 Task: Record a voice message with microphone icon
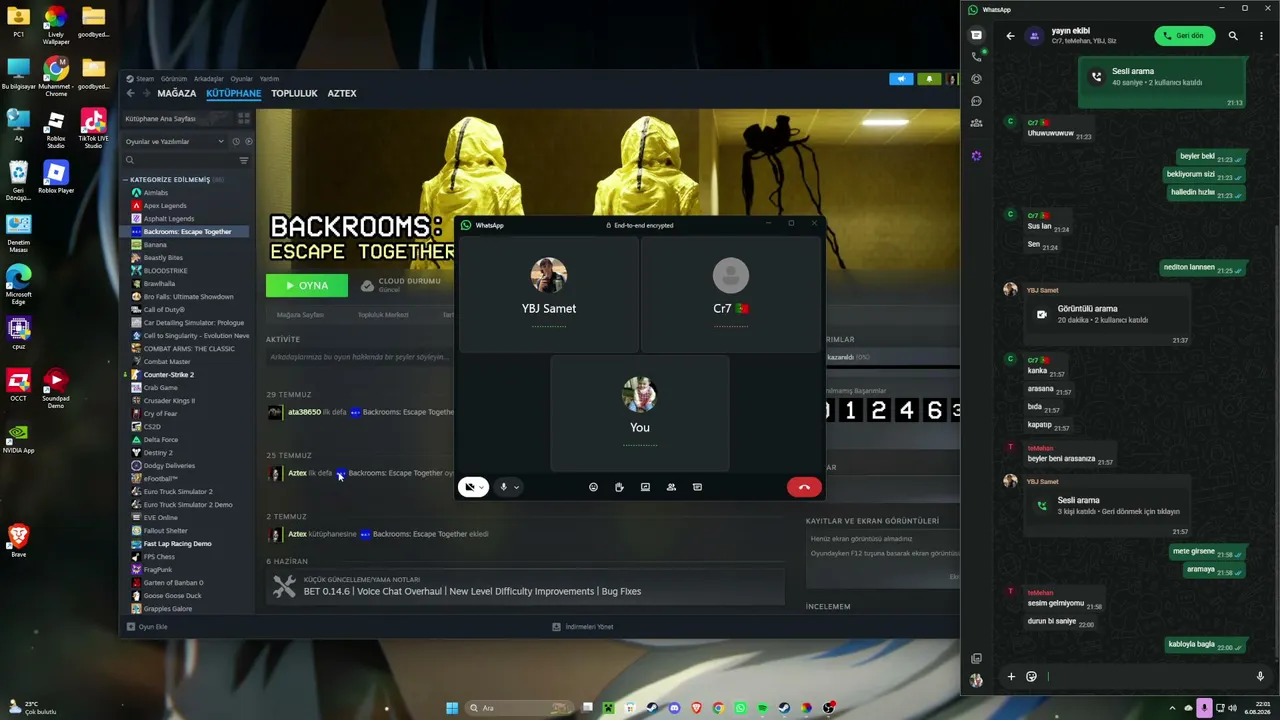(1260, 677)
